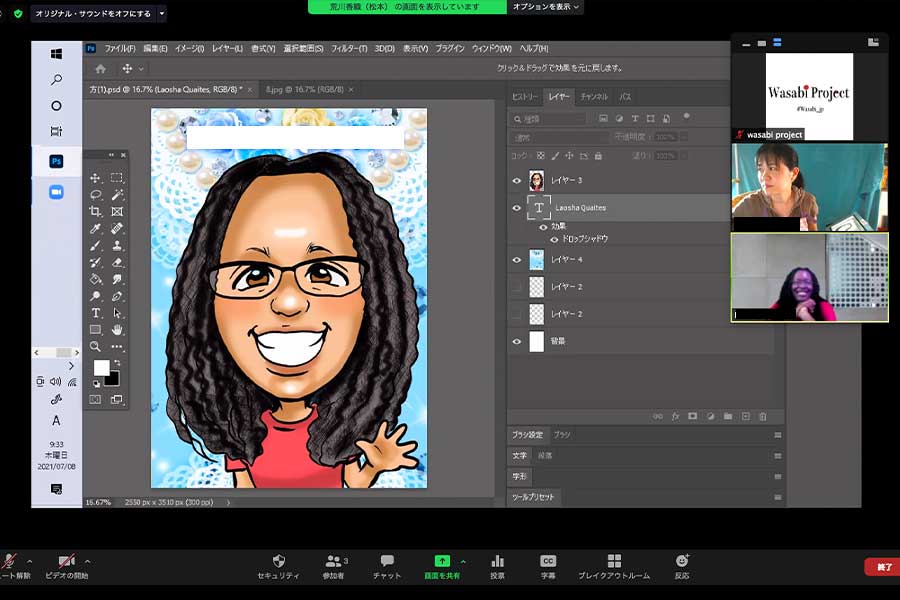Viewport: 900px width, 600px height.
Task: Open the layer blend mode dropdown
Action: 558,138
